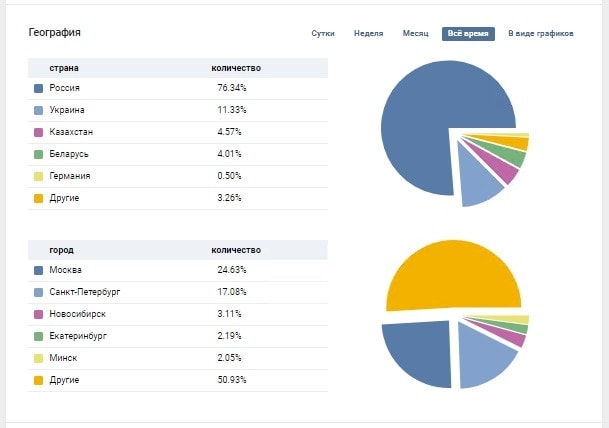Click the Новосибирск legend color square
Image resolution: width=609 pixels, height=428 pixels.
(38, 314)
